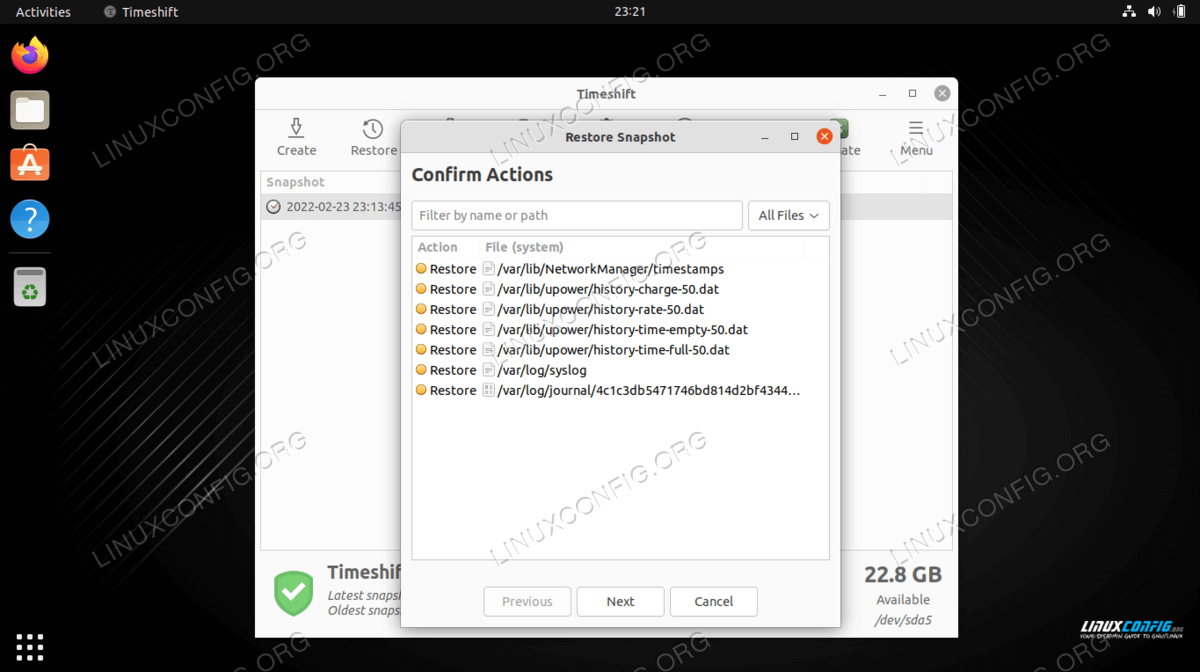Click the volume icon in the top bar

(1154, 12)
